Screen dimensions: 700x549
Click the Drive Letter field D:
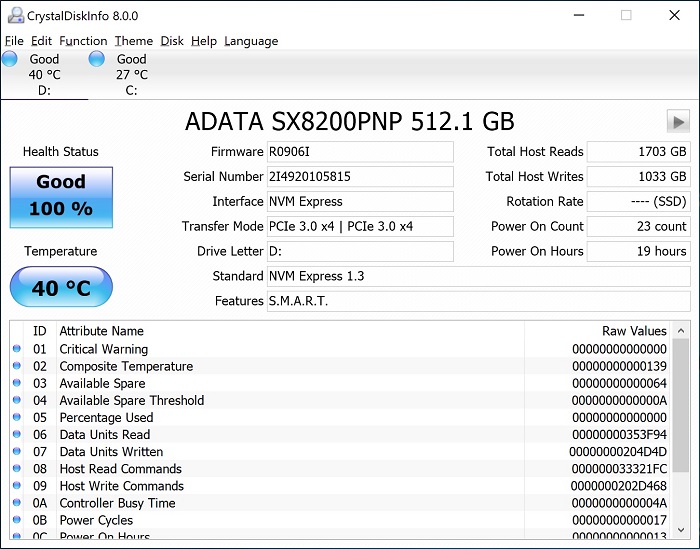tap(360, 251)
